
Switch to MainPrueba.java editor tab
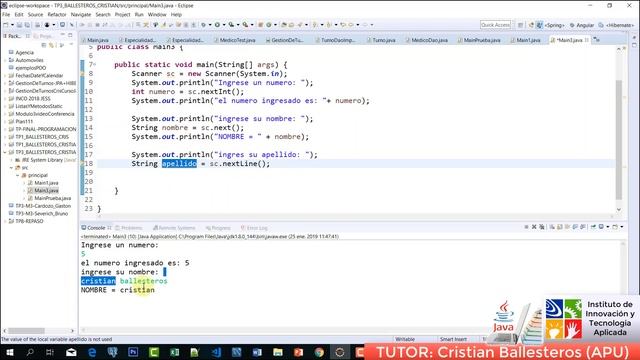click(478, 40)
